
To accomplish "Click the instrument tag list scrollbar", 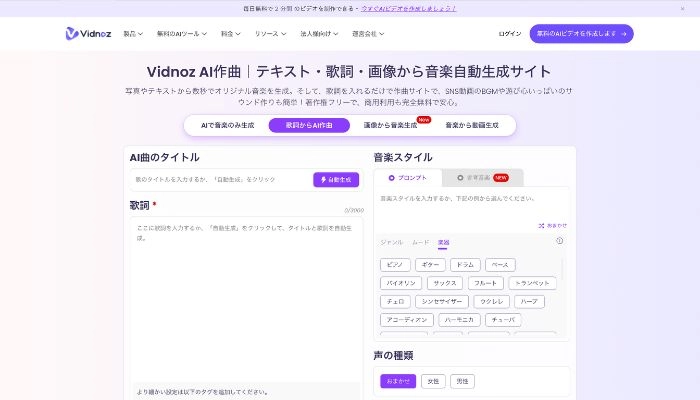I will (562, 268).
